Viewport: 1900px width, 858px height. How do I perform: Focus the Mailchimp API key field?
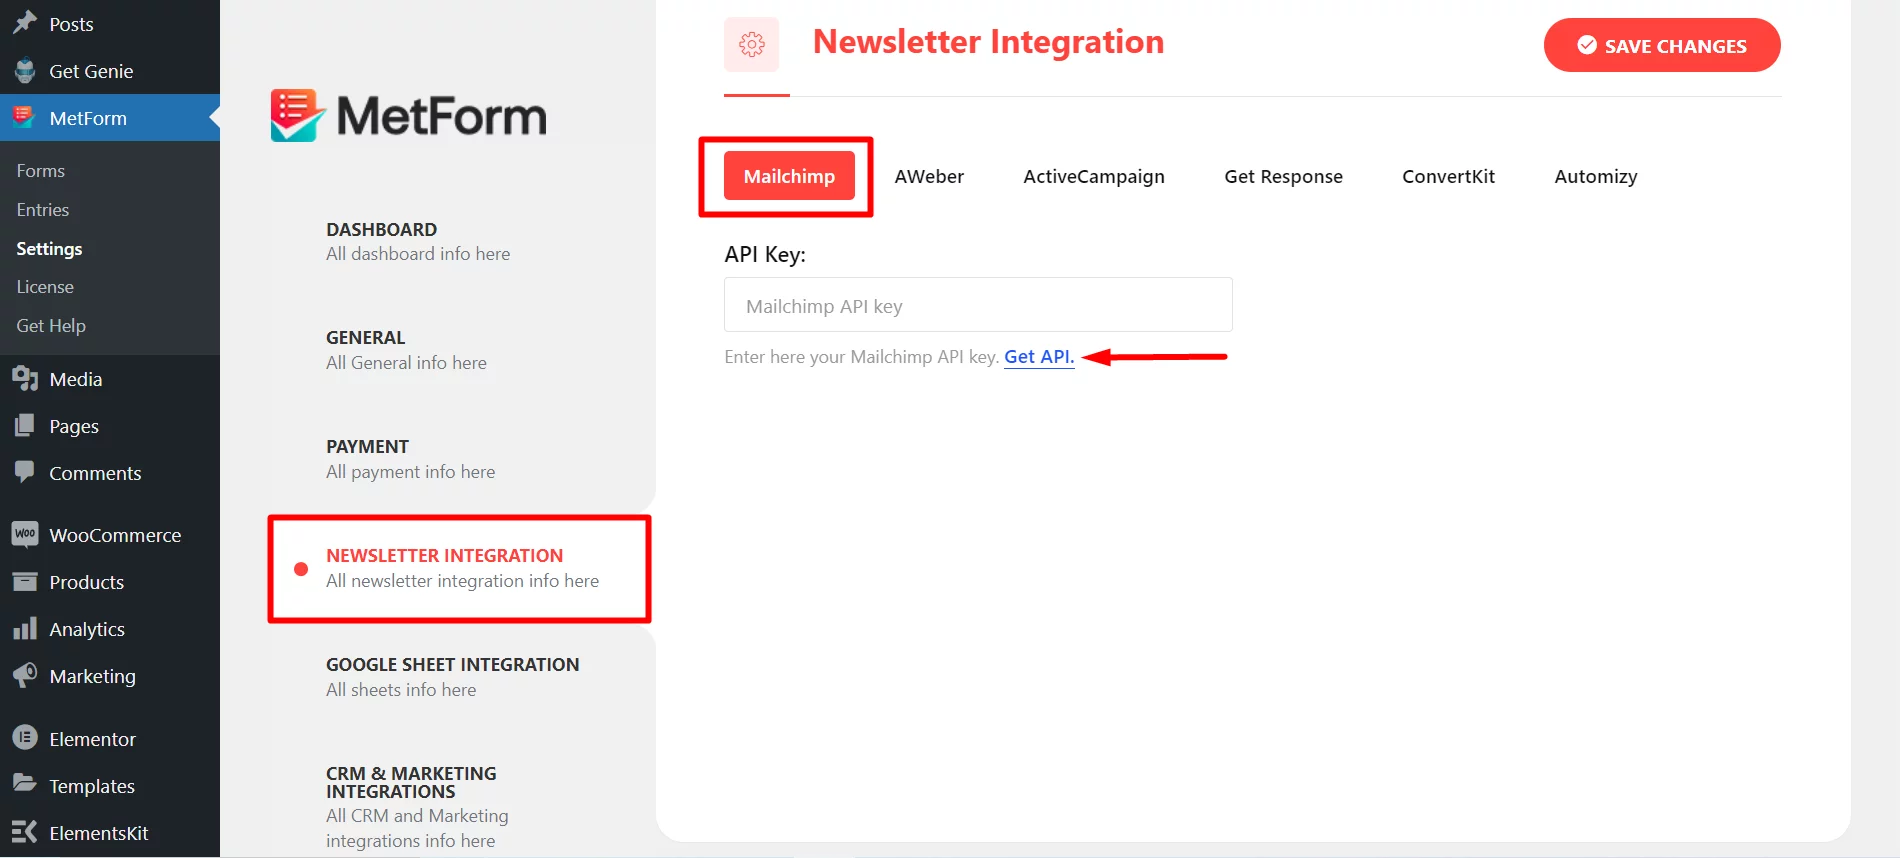click(x=977, y=305)
